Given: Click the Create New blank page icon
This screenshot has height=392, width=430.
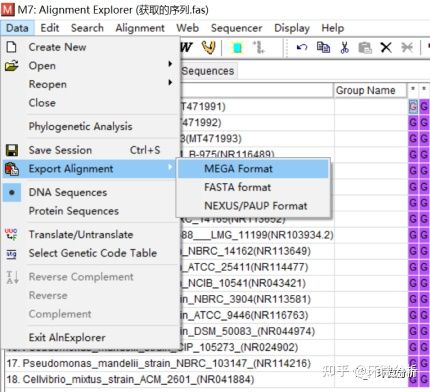Looking at the screenshot, I should pos(12,47).
